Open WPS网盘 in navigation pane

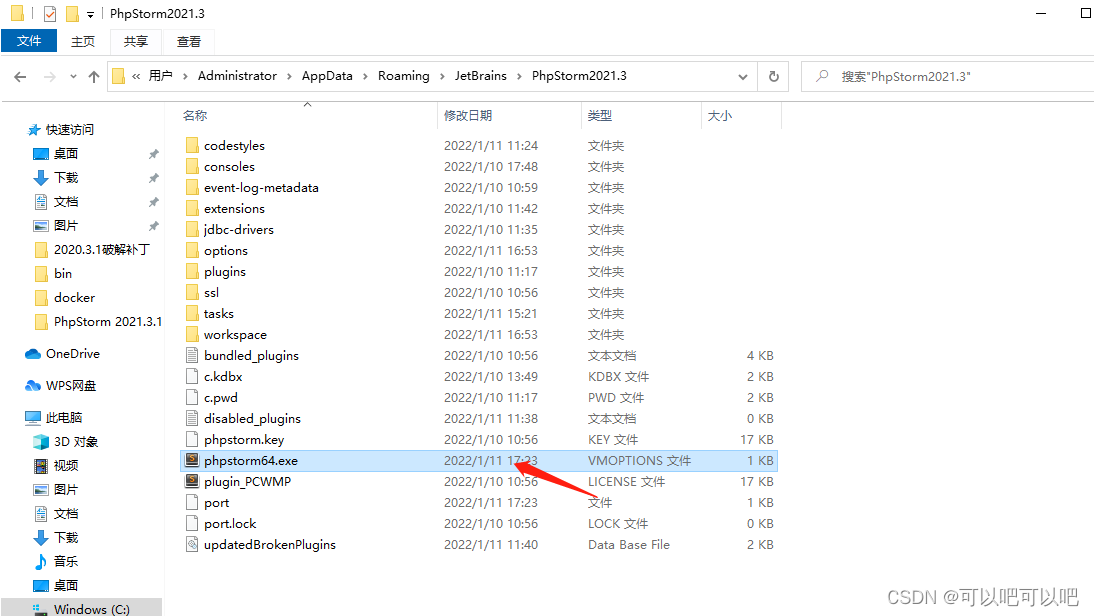70,385
